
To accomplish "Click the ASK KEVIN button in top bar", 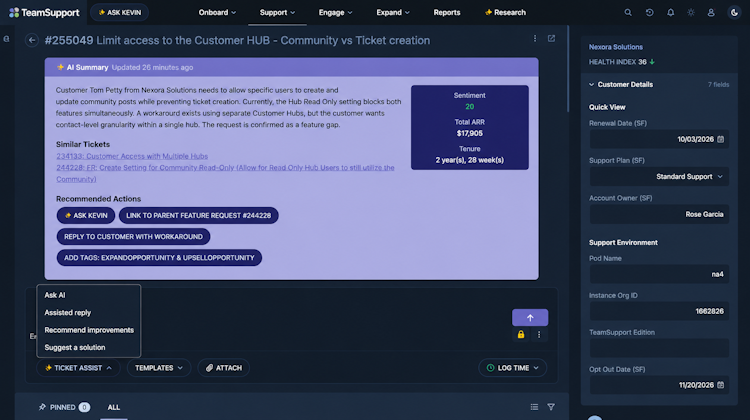I will pyautogui.click(x=120, y=12).
